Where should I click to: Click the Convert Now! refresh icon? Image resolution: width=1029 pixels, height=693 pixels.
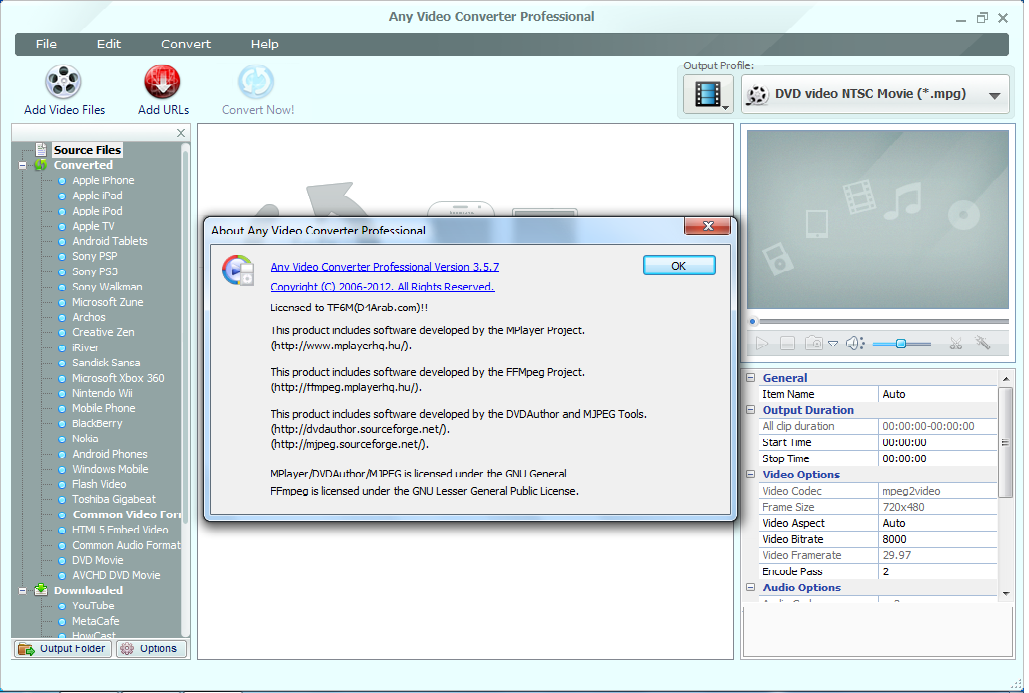[x=256, y=82]
